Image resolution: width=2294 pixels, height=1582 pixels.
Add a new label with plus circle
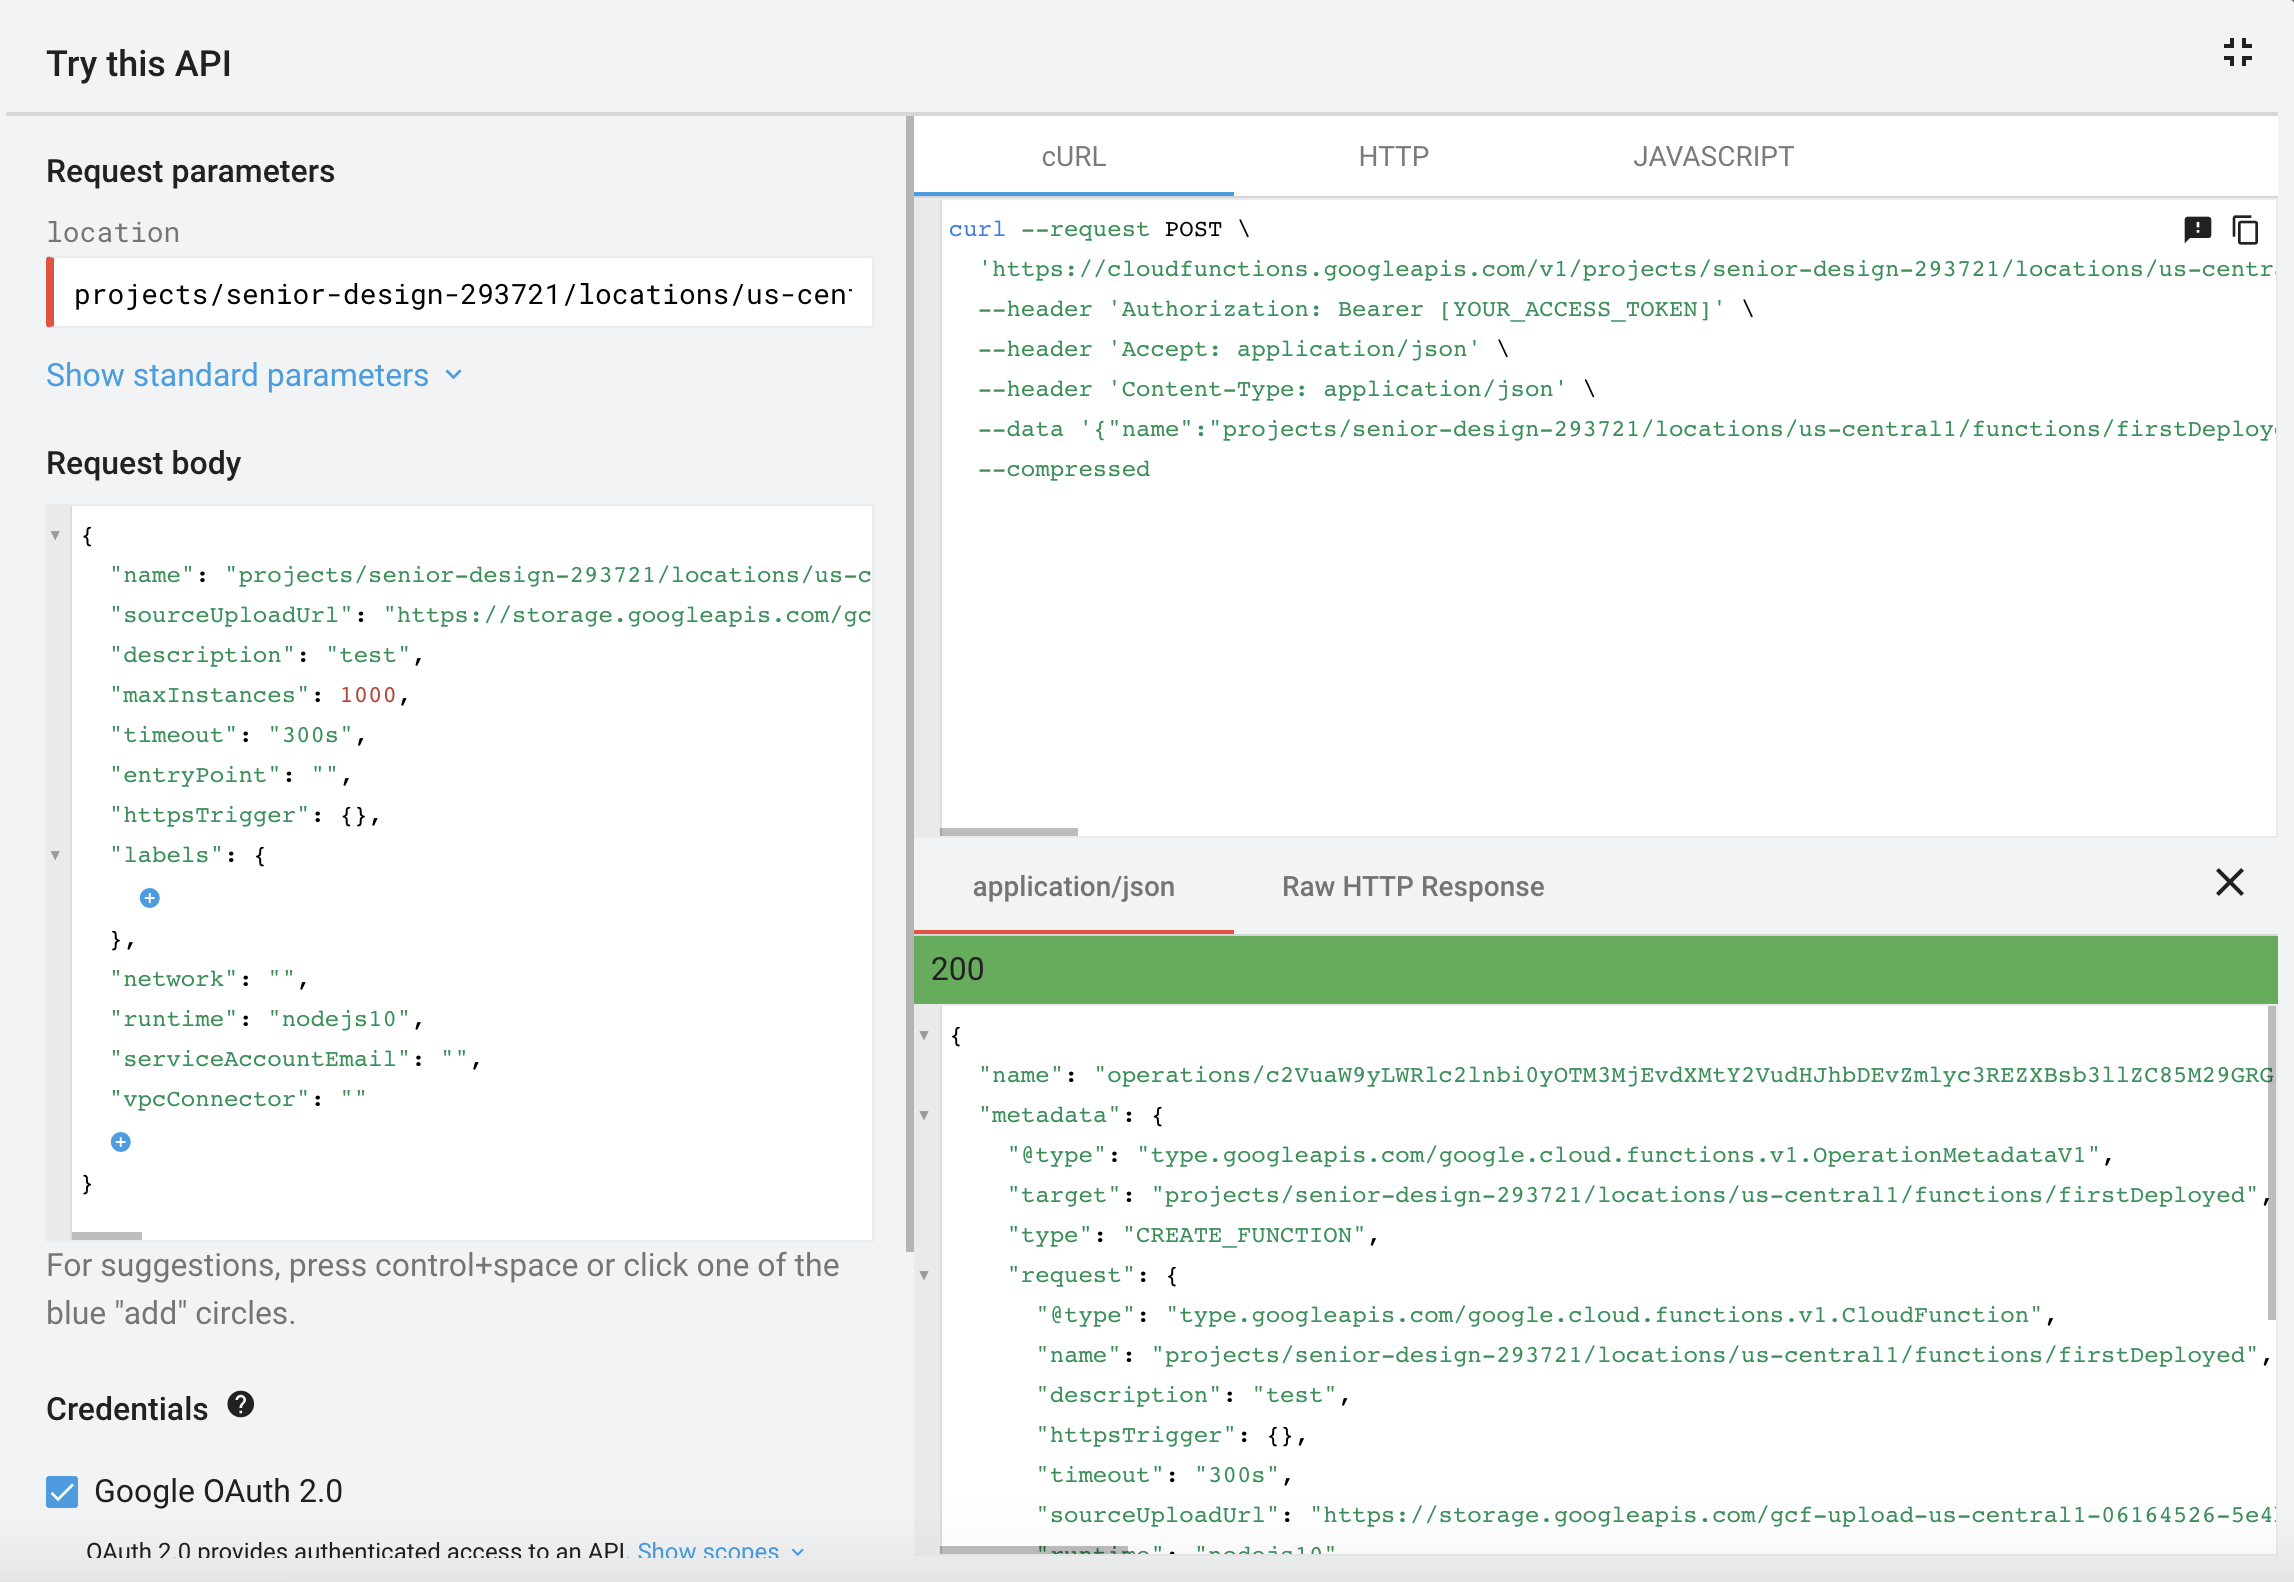click(x=150, y=898)
